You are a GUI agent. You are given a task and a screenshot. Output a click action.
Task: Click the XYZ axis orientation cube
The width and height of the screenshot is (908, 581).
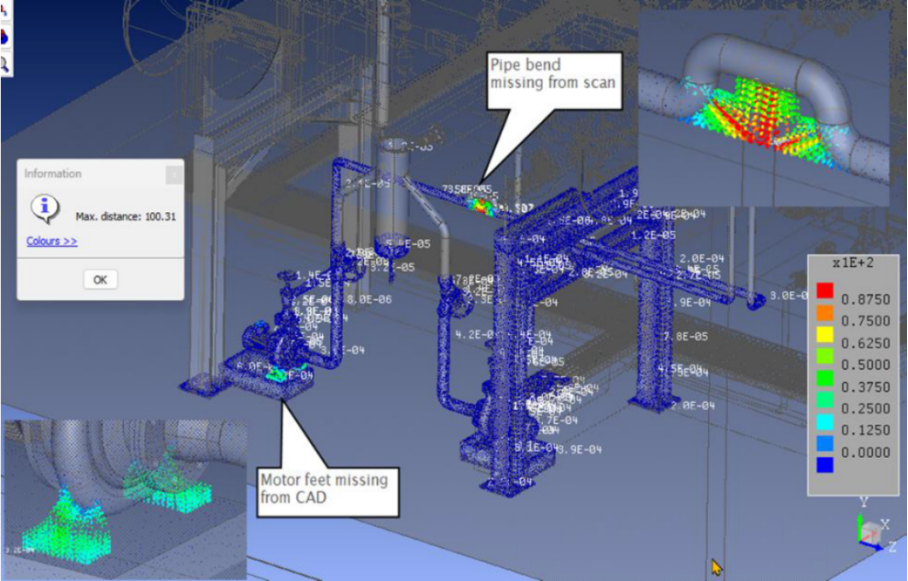point(872,529)
